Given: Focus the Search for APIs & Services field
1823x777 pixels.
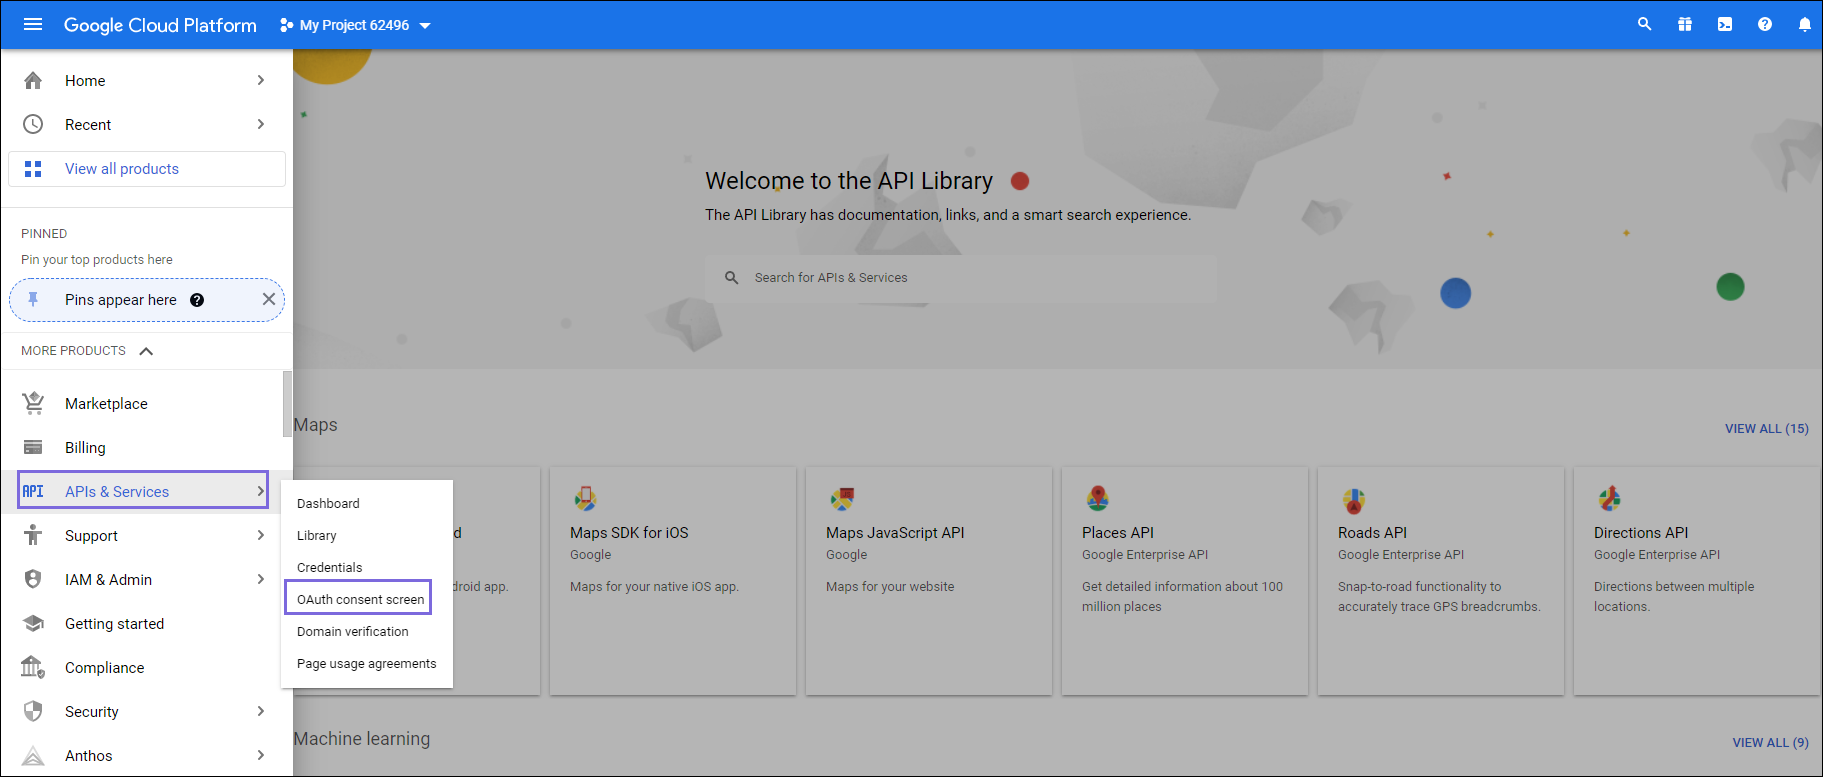Looking at the screenshot, I should coord(961,278).
